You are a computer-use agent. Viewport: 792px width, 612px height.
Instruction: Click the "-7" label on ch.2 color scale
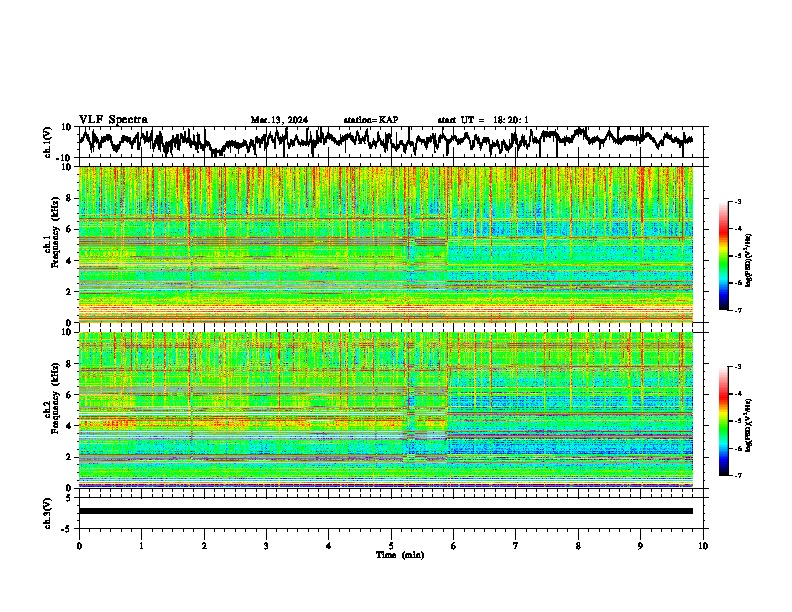tap(738, 475)
